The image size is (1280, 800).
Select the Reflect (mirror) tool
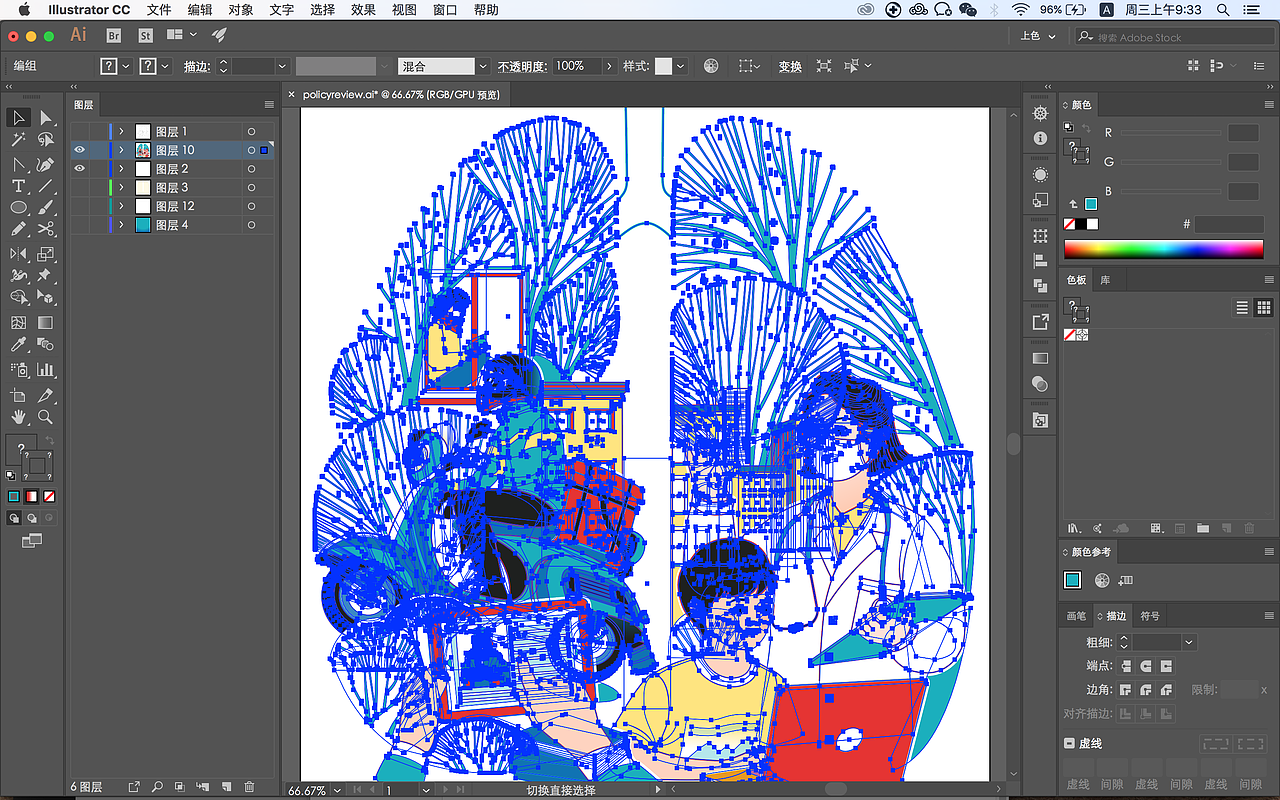point(19,254)
